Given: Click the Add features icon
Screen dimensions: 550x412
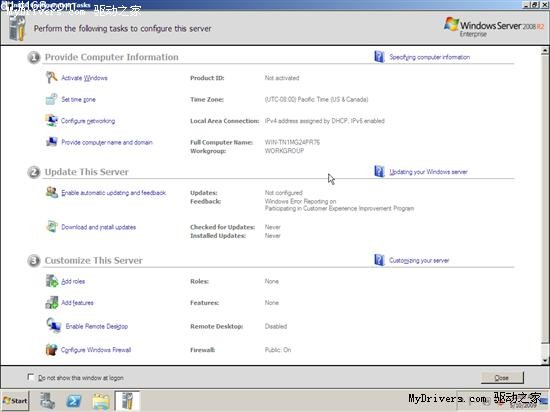Looking at the screenshot, I should tap(52, 302).
